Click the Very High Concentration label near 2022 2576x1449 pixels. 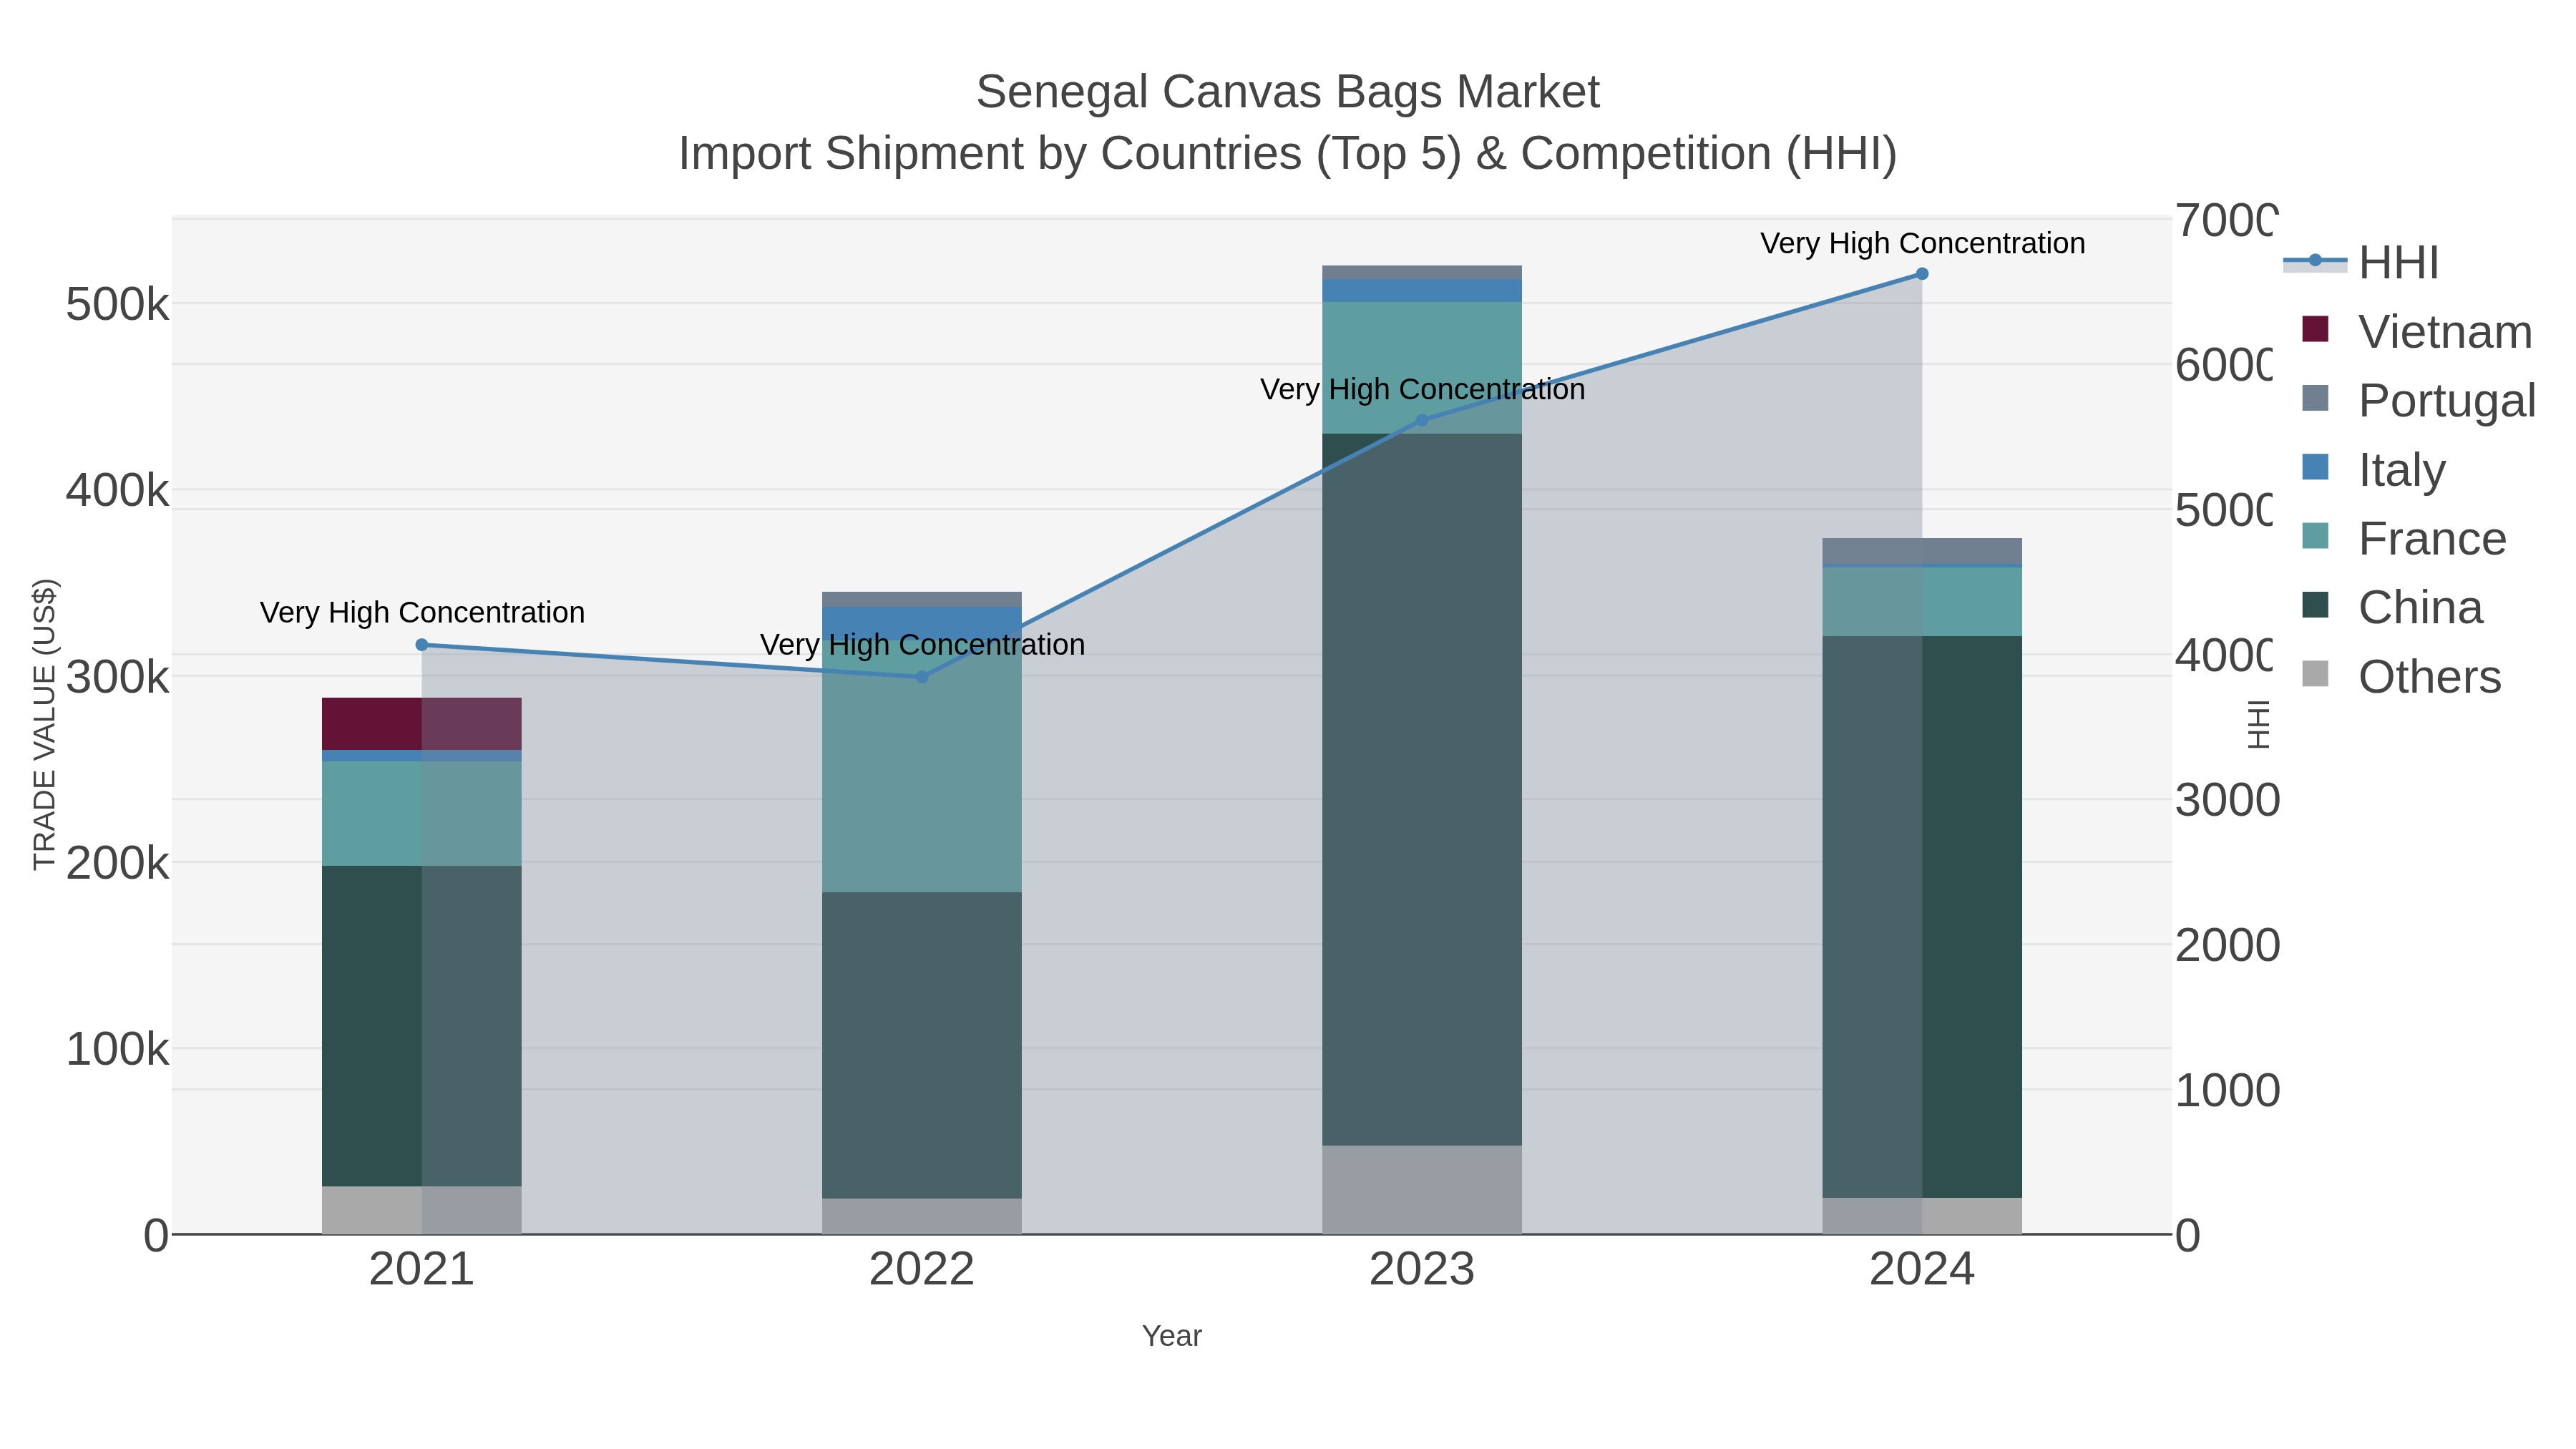tap(922, 644)
